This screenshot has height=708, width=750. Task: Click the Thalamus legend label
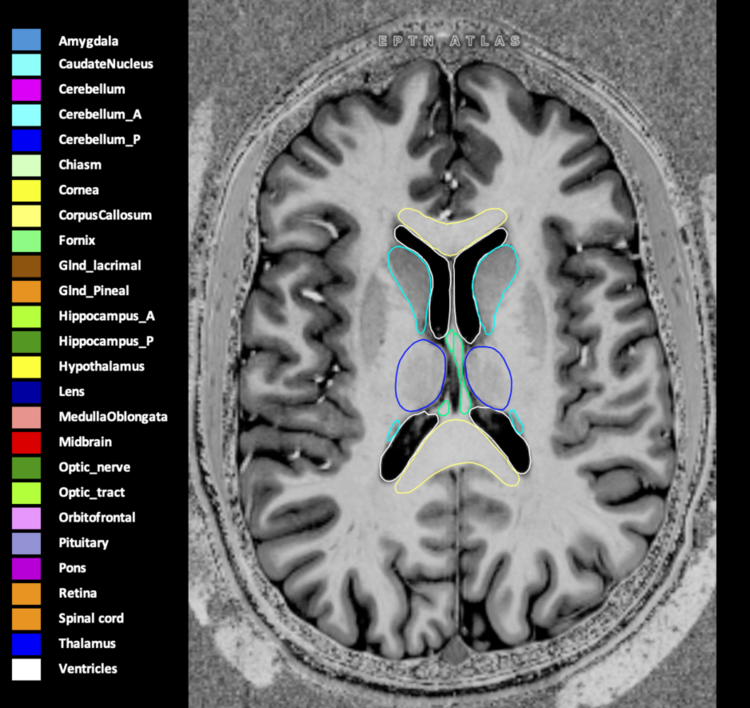click(x=87, y=644)
